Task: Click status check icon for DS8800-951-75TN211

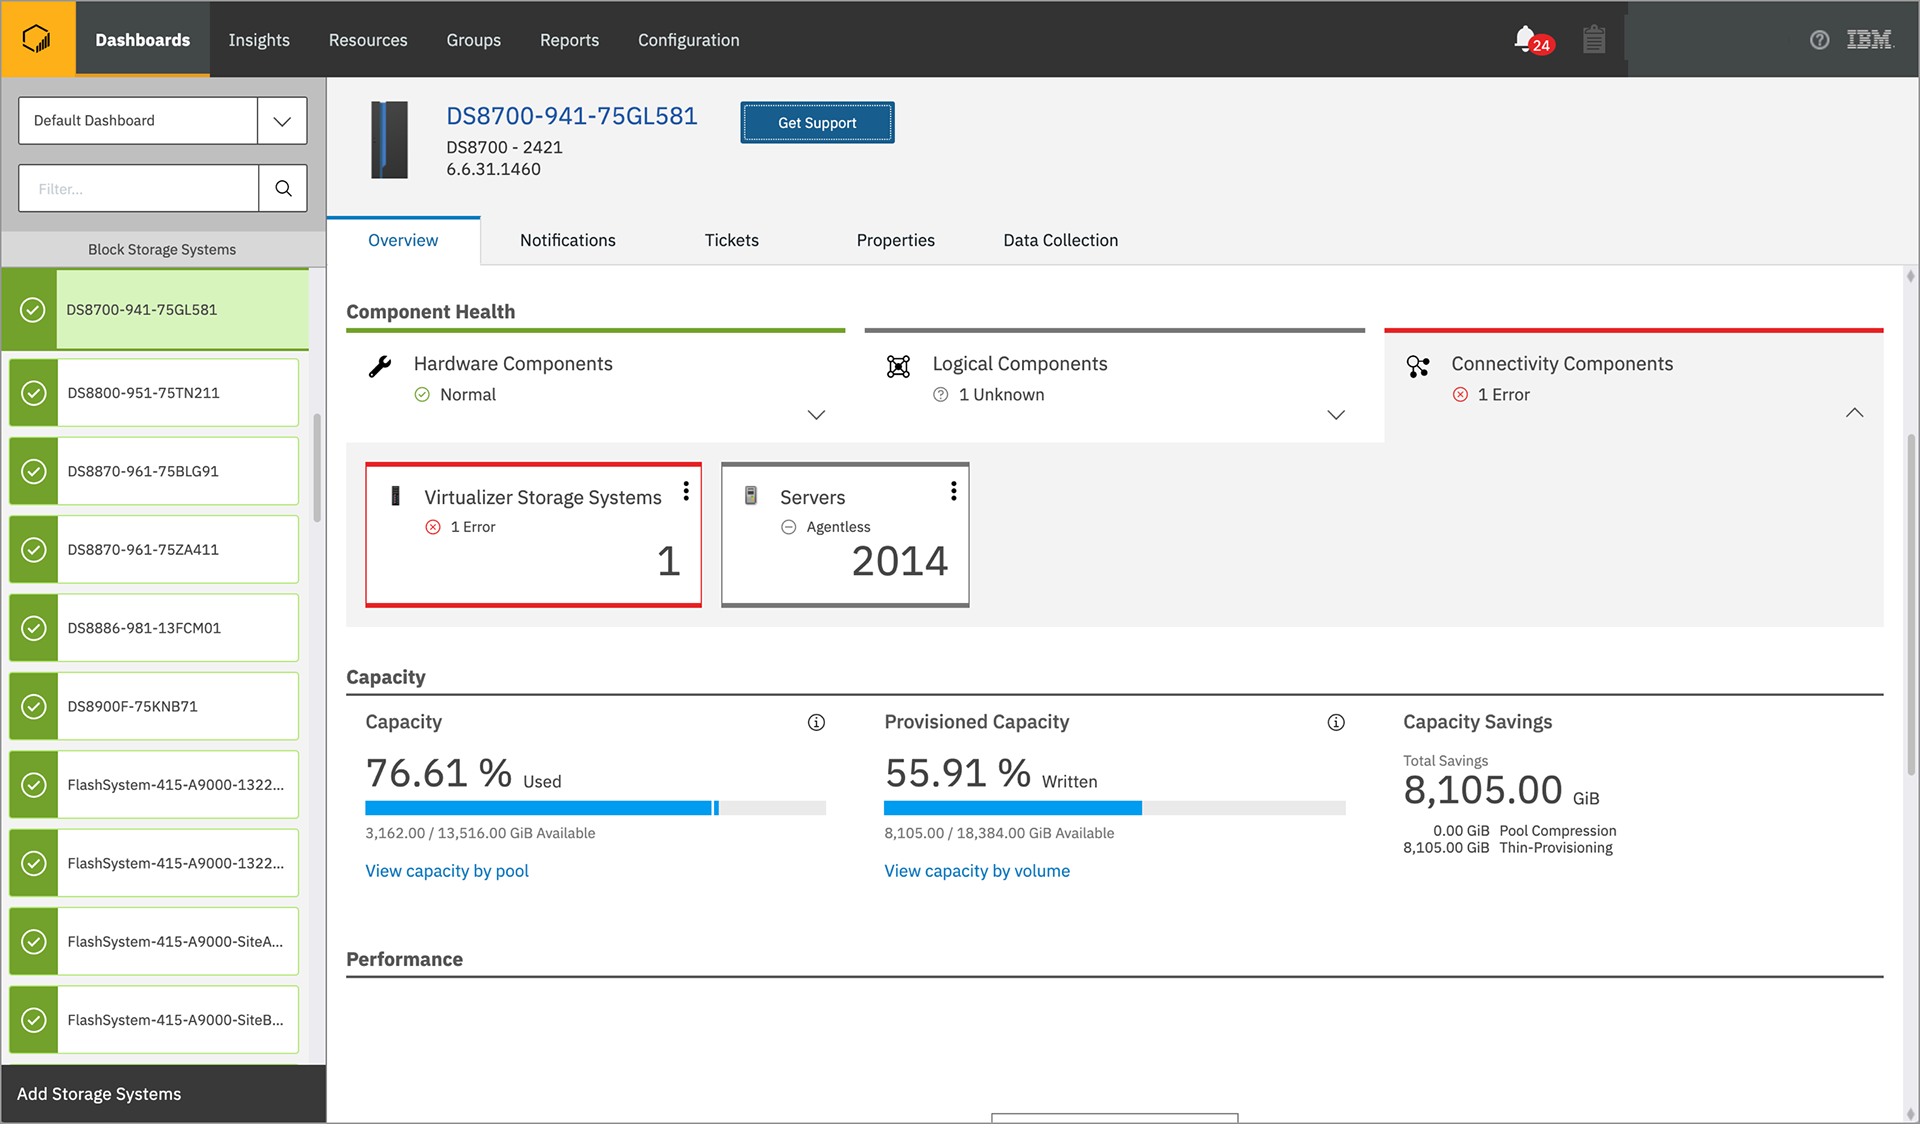Action: click(x=34, y=393)
